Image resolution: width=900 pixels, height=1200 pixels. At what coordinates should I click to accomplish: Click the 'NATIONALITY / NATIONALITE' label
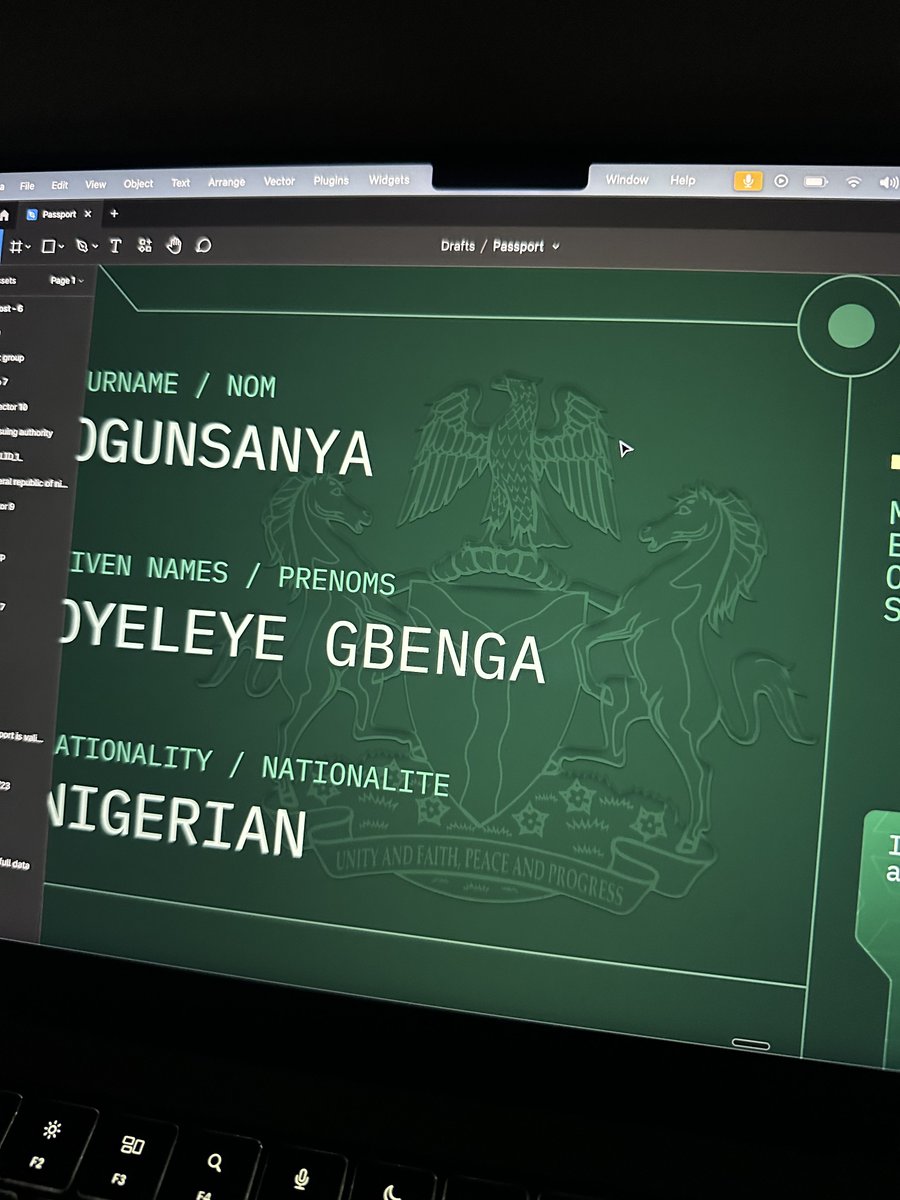[253, 767]
